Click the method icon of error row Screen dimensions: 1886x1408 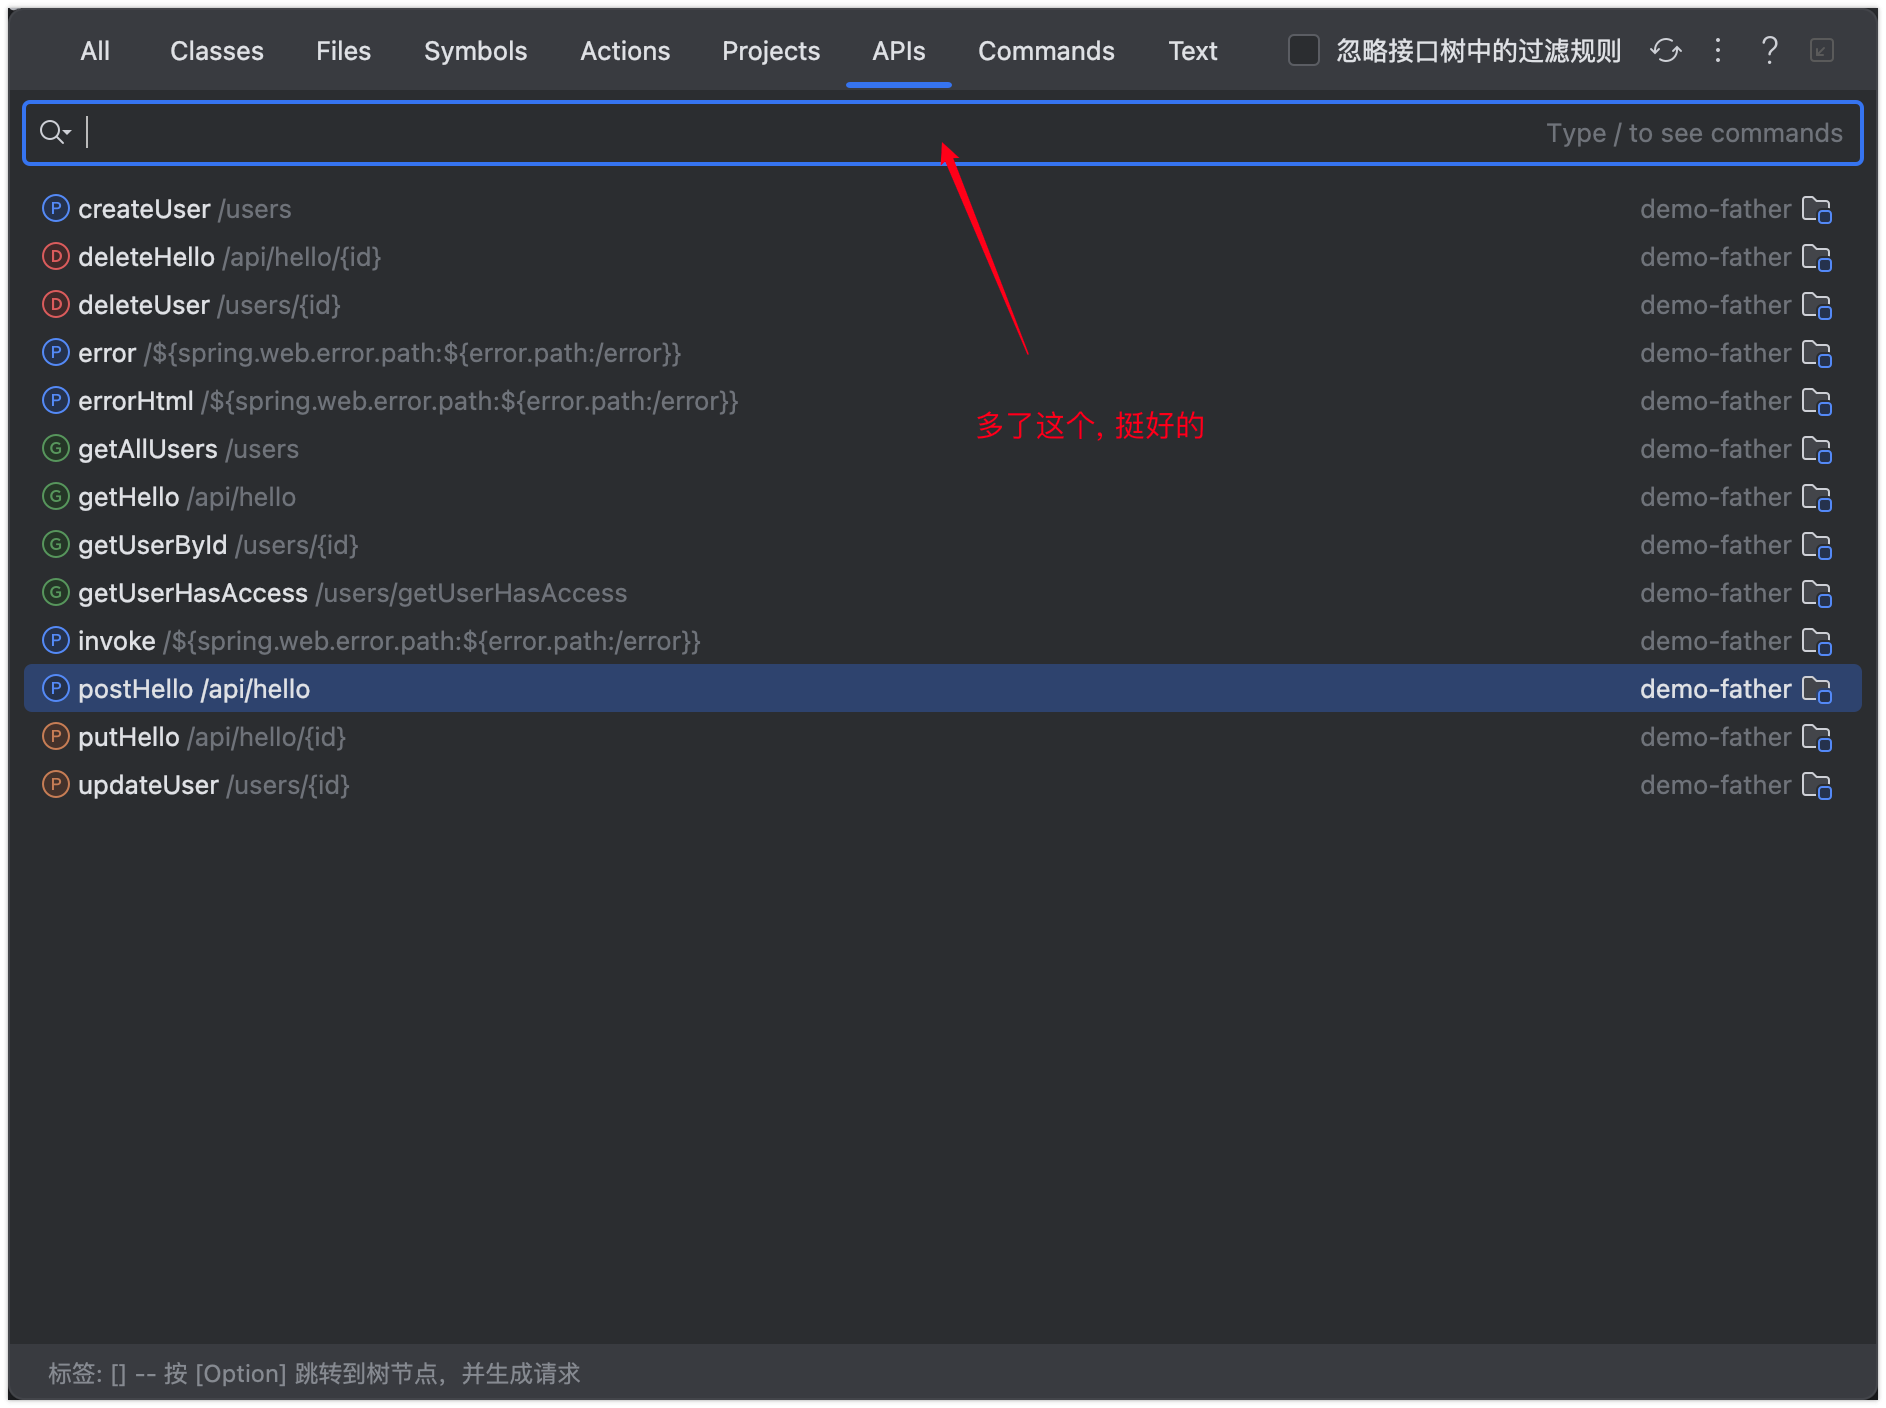click(x=56, y=352)
